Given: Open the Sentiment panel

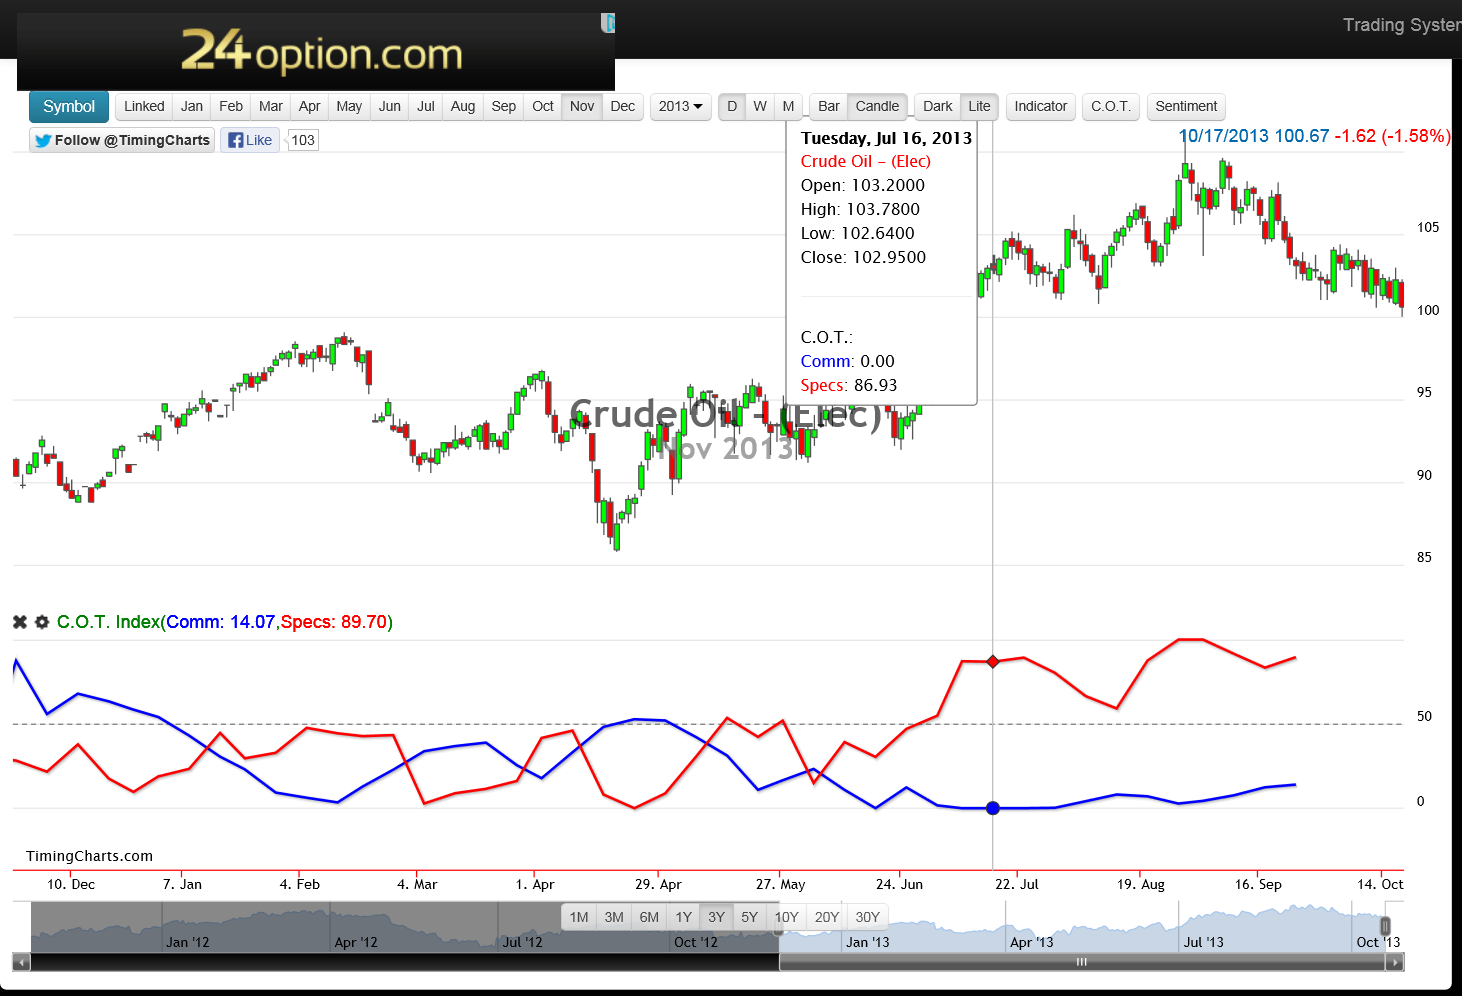Looking at the screenshot, I should [1186, 106].
